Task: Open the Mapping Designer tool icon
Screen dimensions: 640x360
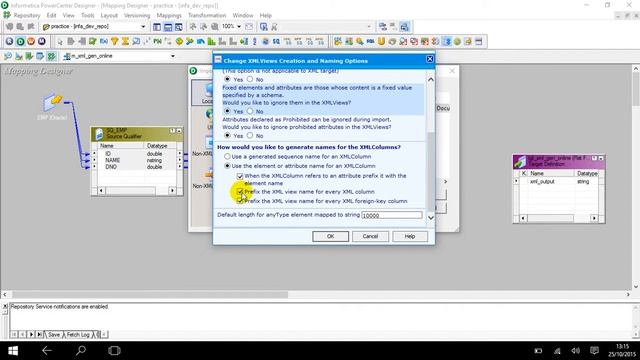Action: tap(51, 56)
